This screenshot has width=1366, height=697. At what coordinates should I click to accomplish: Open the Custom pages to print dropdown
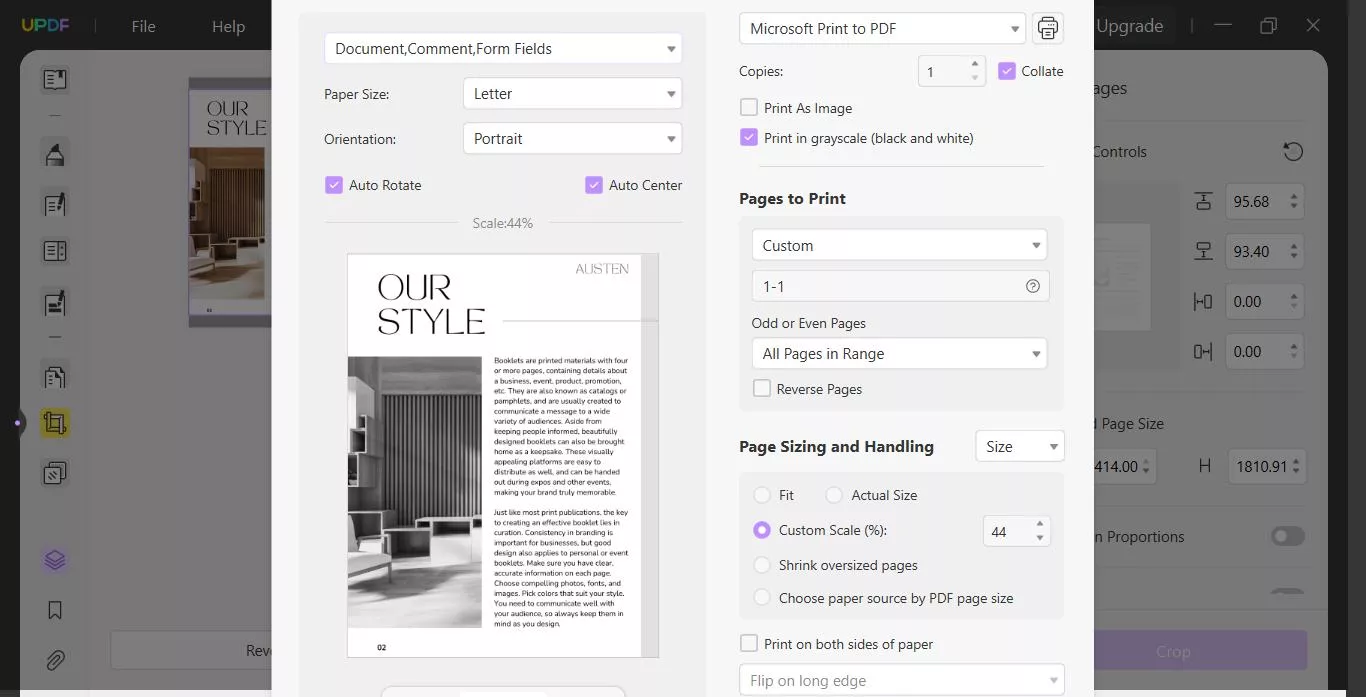coord(899,245)
